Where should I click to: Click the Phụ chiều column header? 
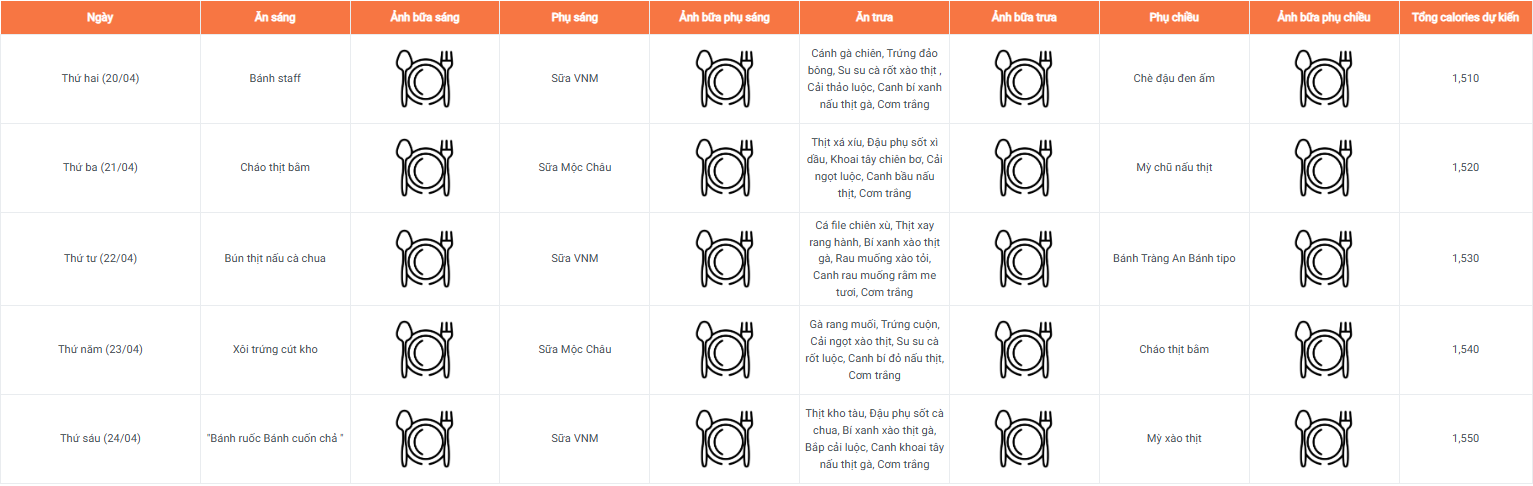coord(1174,18)
